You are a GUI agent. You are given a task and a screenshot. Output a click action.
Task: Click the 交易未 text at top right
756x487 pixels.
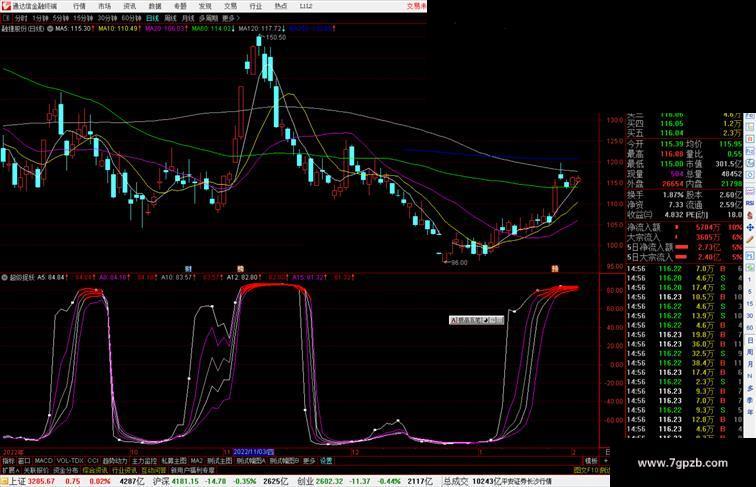click(416, 6)
